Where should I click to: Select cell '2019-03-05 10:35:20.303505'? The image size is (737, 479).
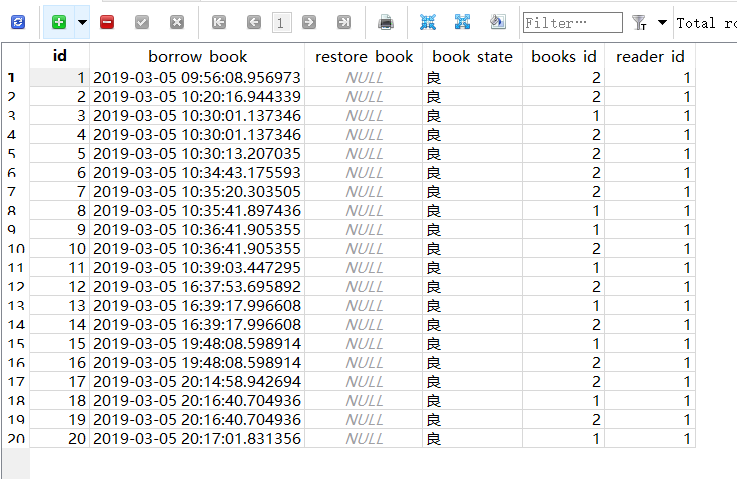pyautogui.click(x=197, y=192)
